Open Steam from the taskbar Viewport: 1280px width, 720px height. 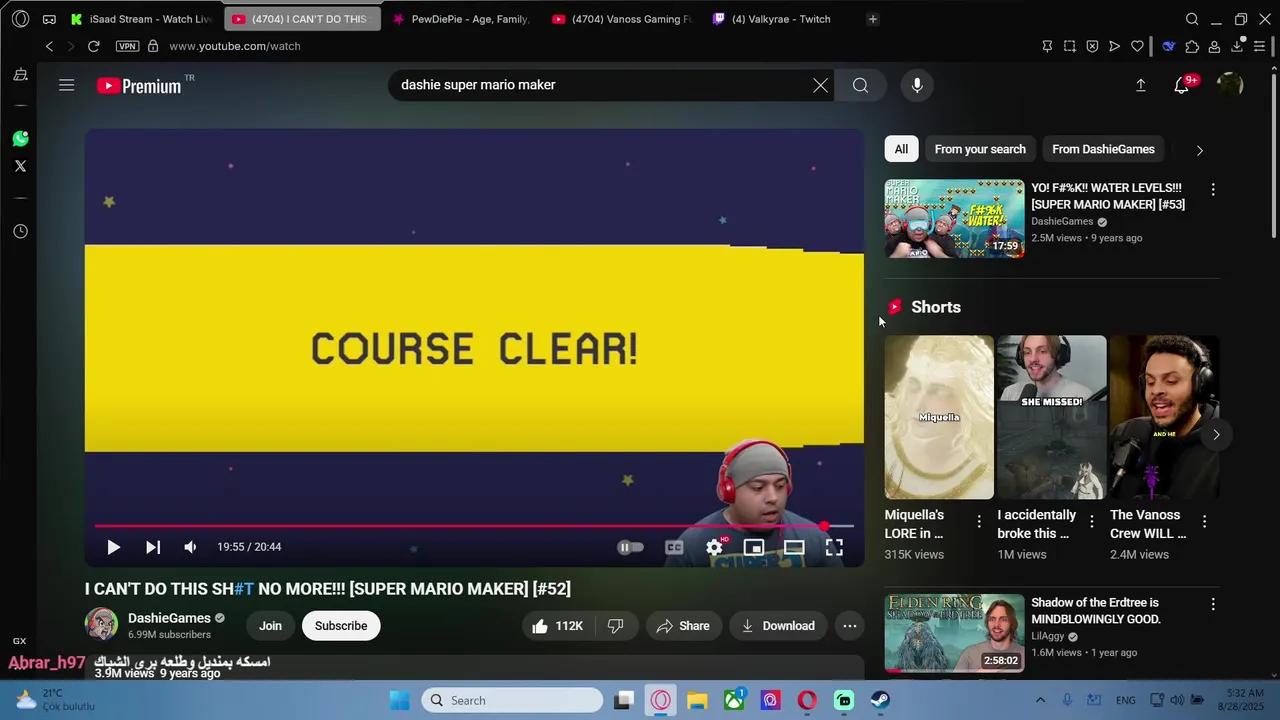(880, 700)
